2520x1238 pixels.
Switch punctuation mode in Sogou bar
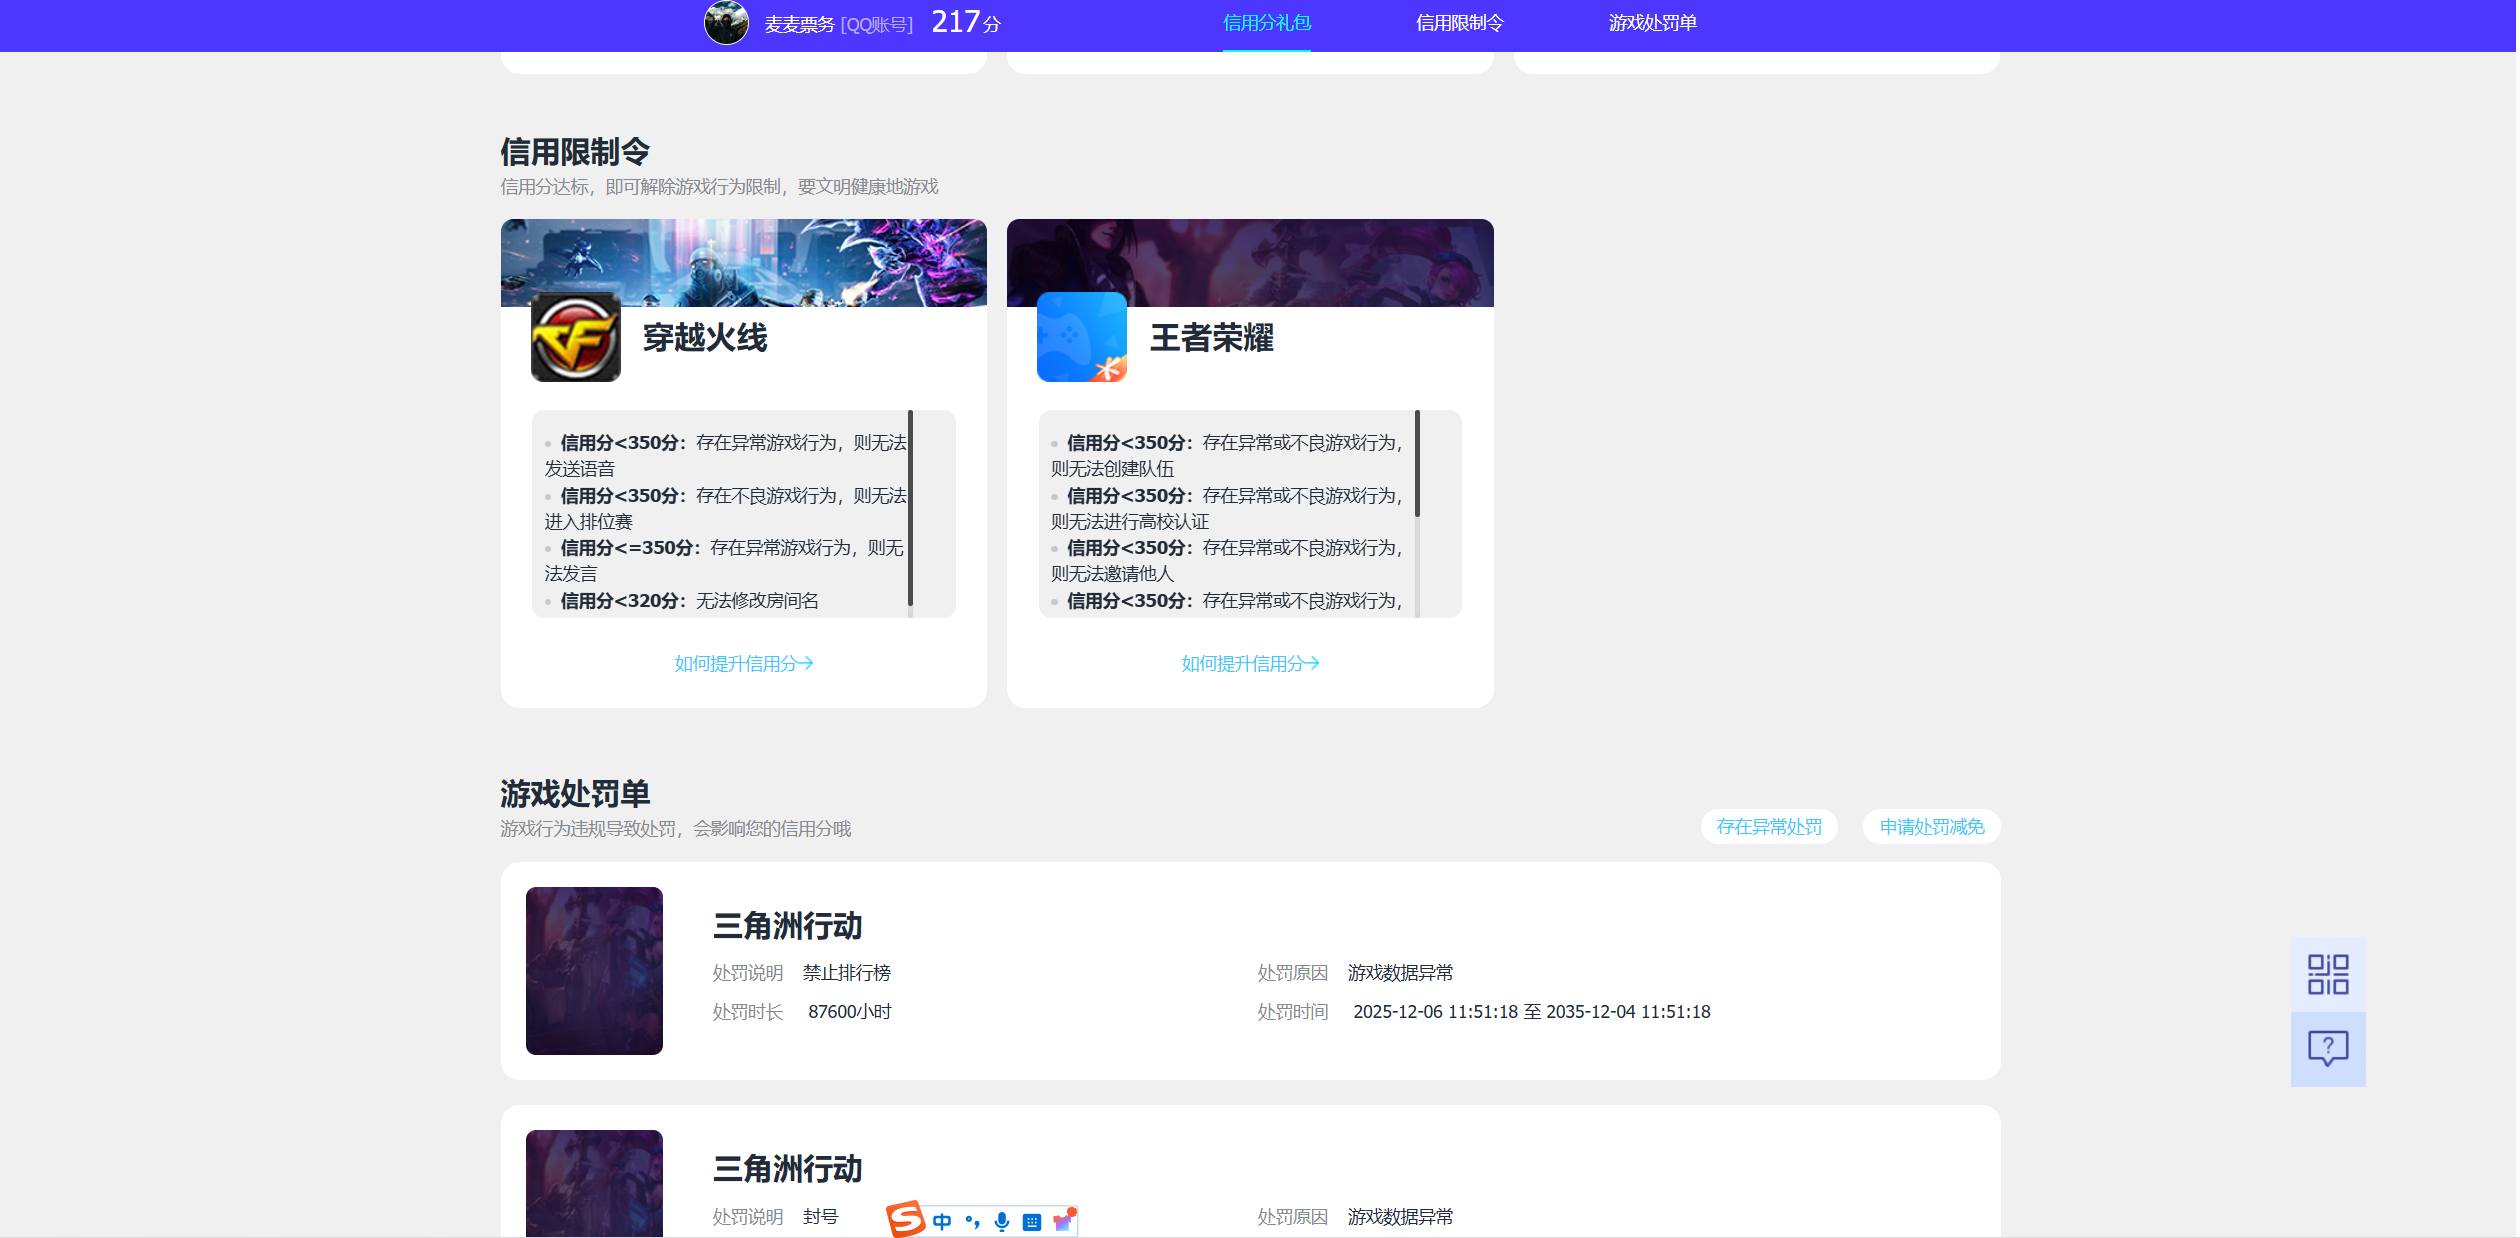pos(972,1221)
